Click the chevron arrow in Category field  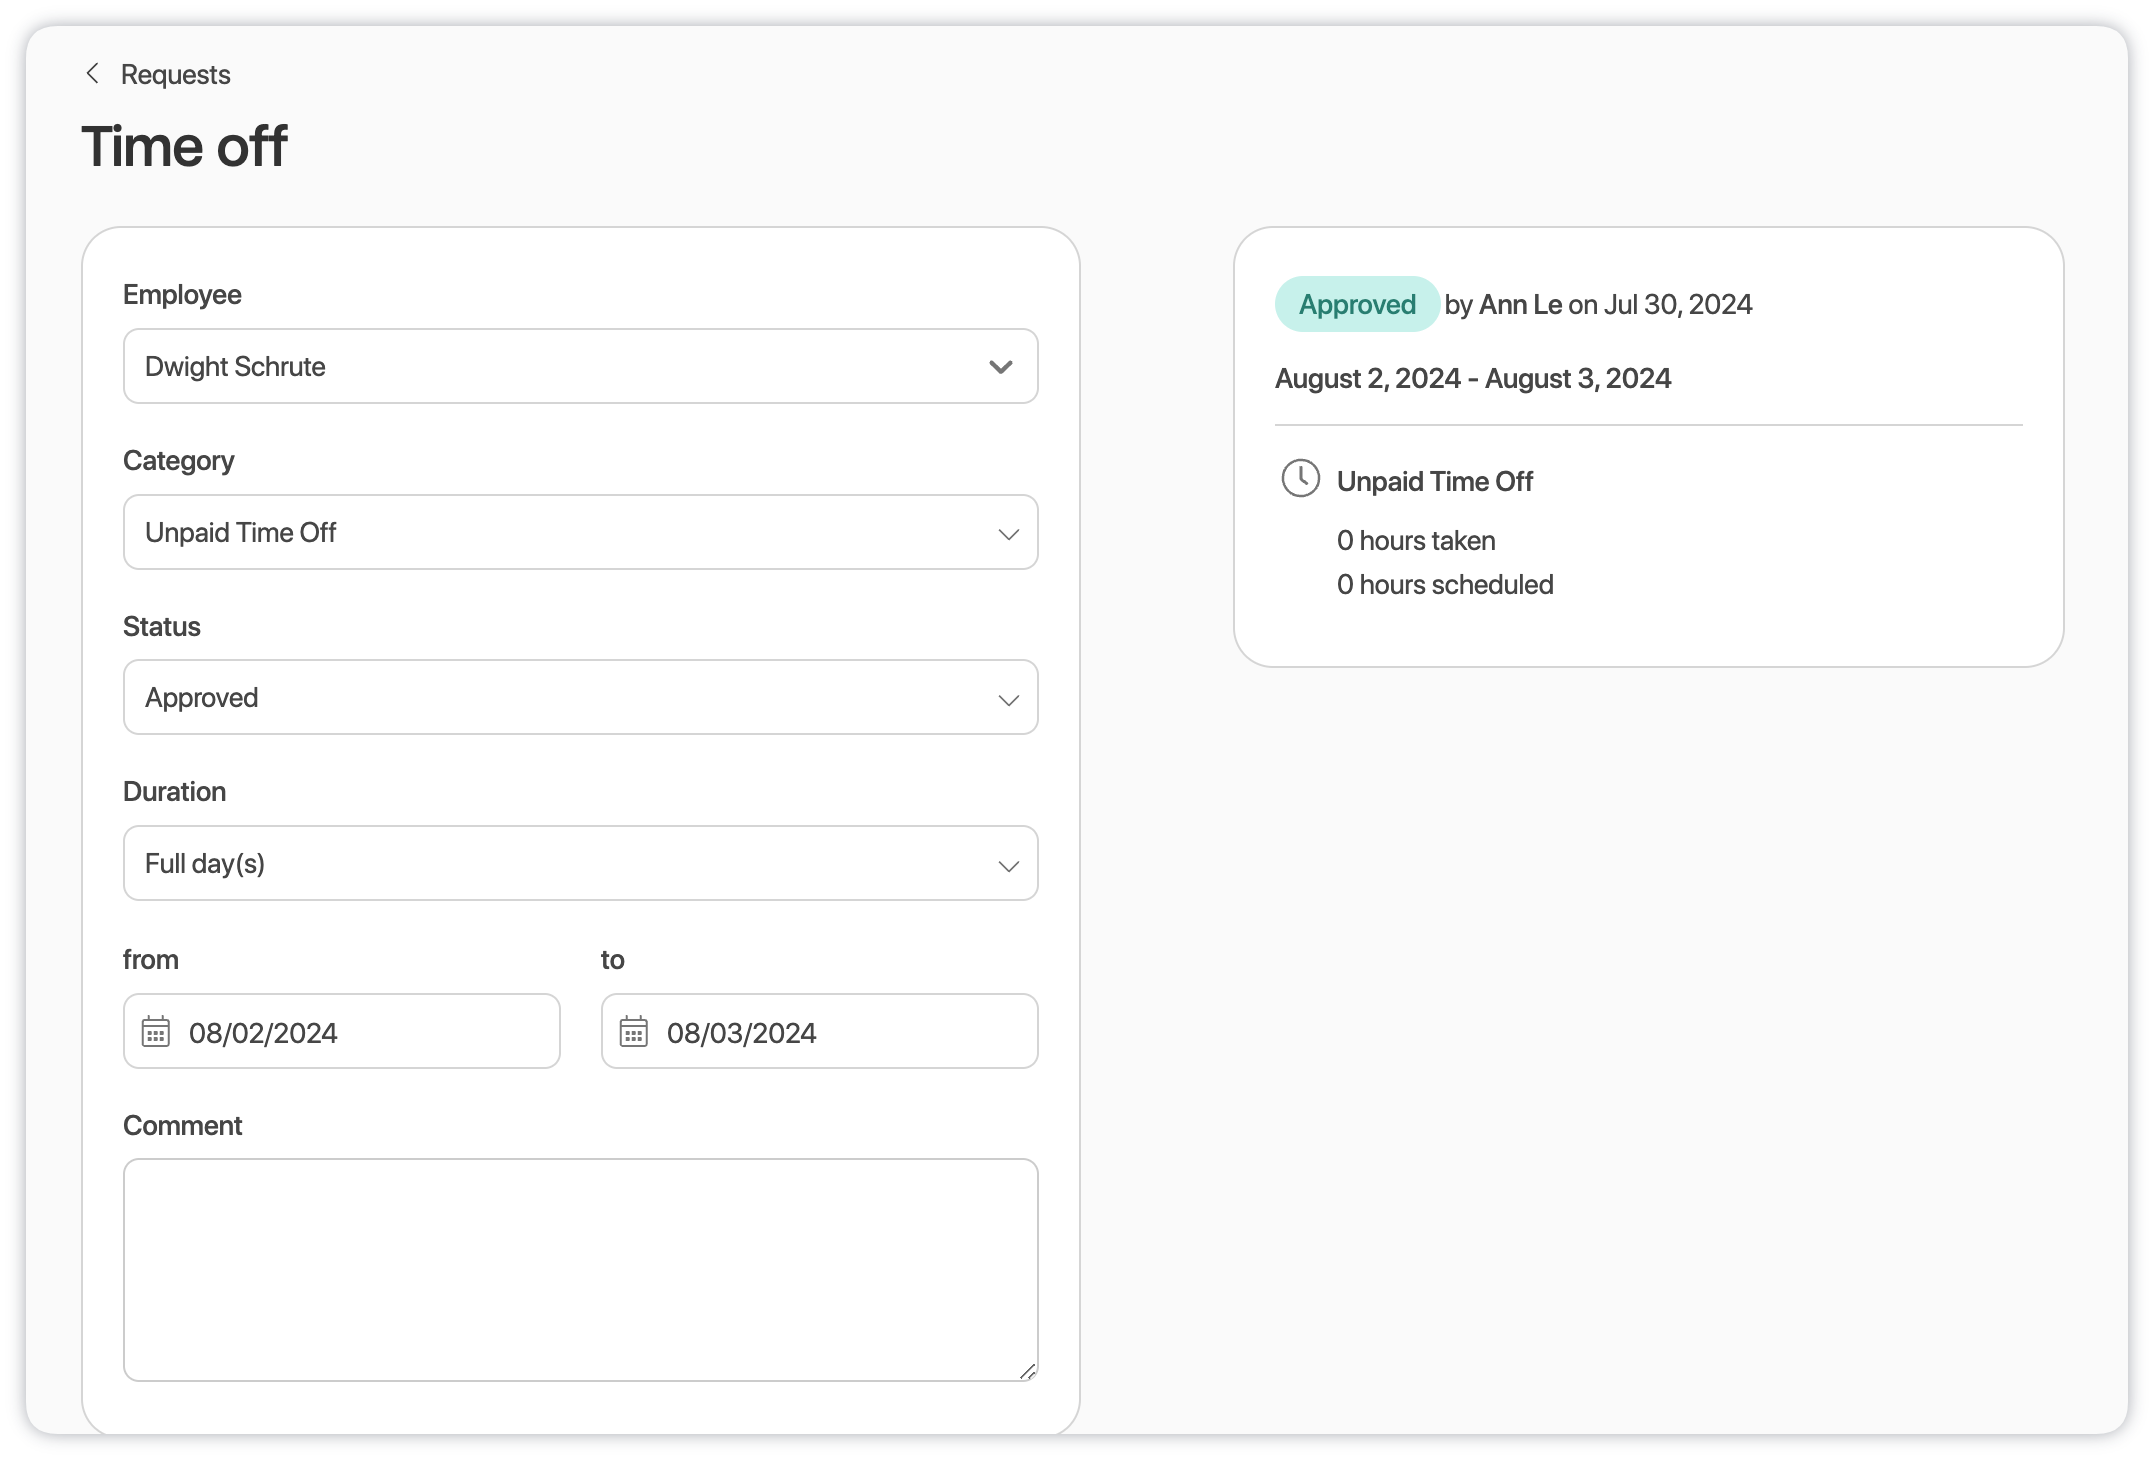(x=1008, y=534)
